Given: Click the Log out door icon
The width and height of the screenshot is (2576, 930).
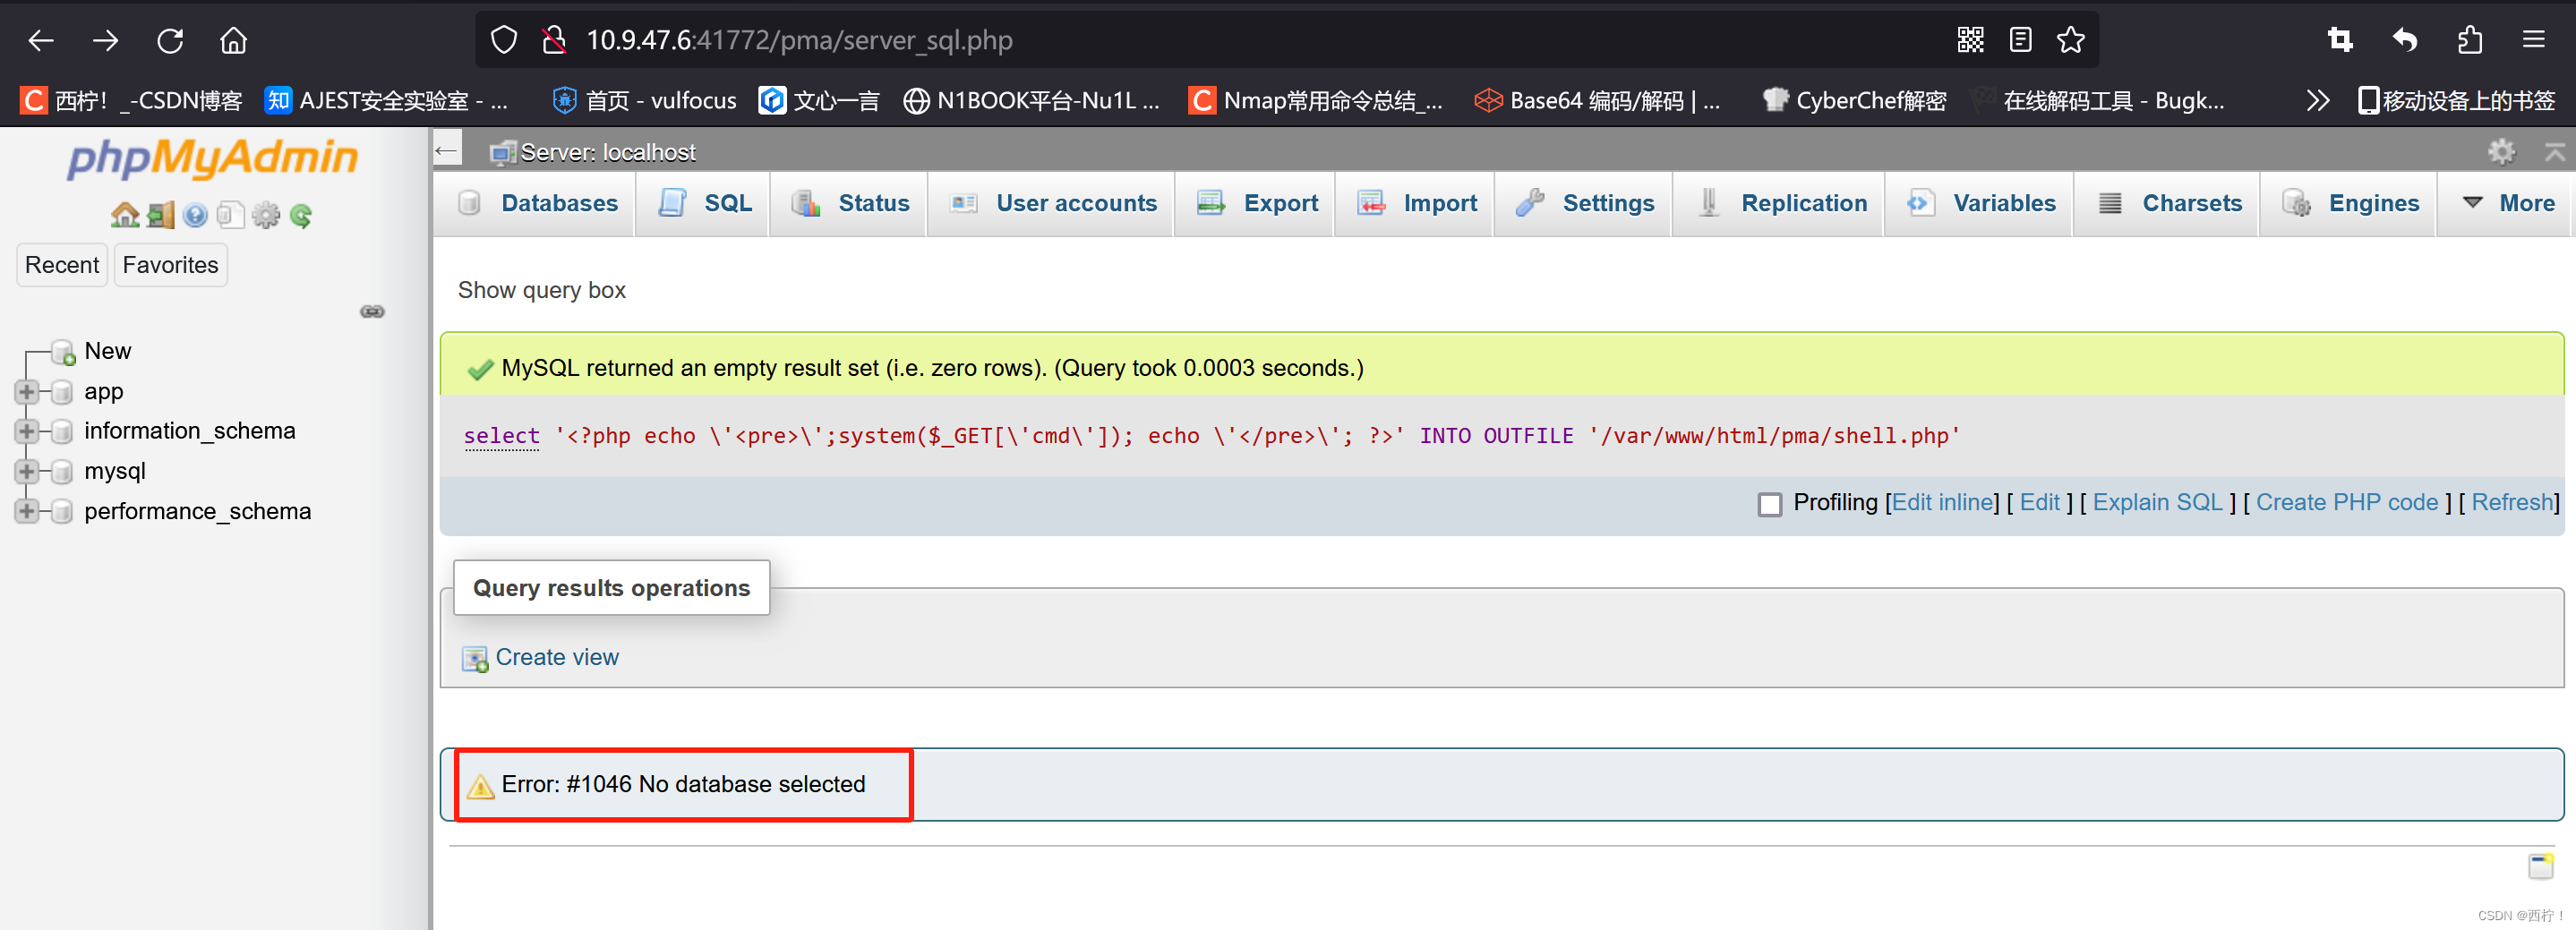Looking at the screenshot, I should [160, 215].
